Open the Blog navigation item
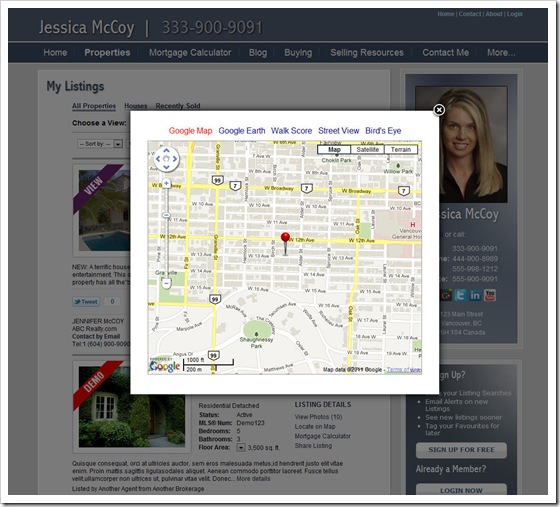 tap(258, 52)
